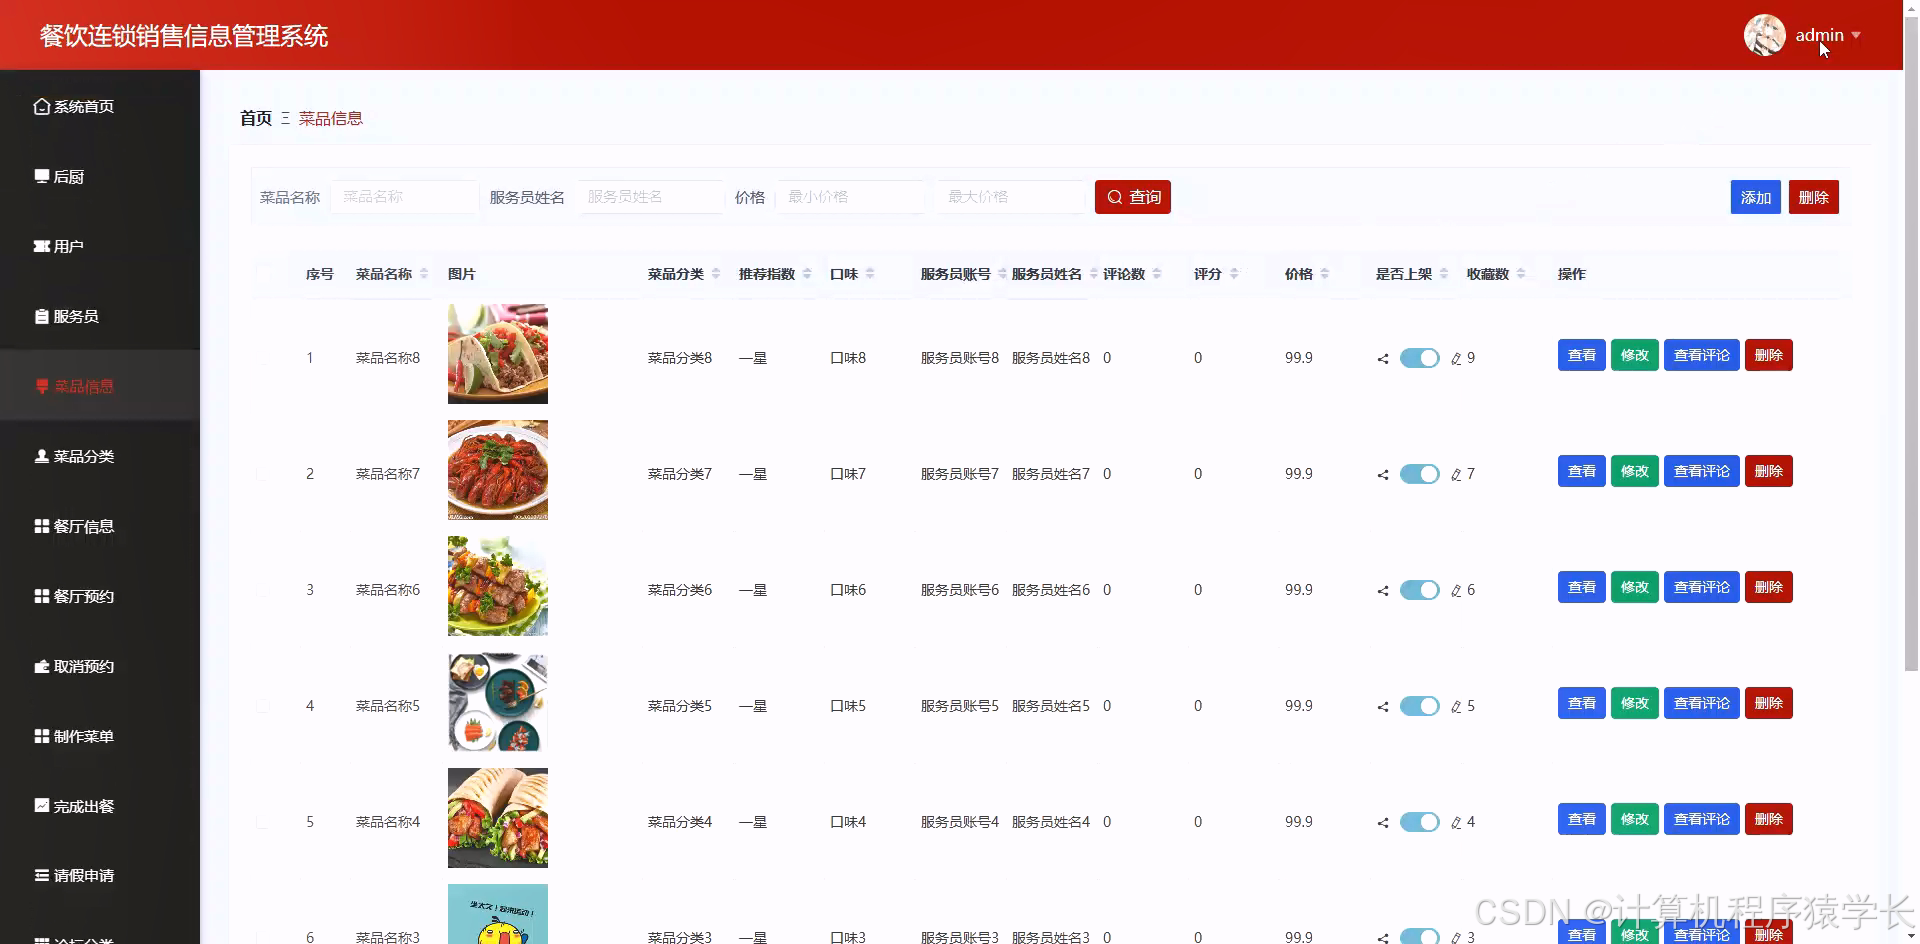Click the admin avatar picture
The width and height of the screenshot is (1920, 944).
pyautogui.click(x=1764, y=35)
